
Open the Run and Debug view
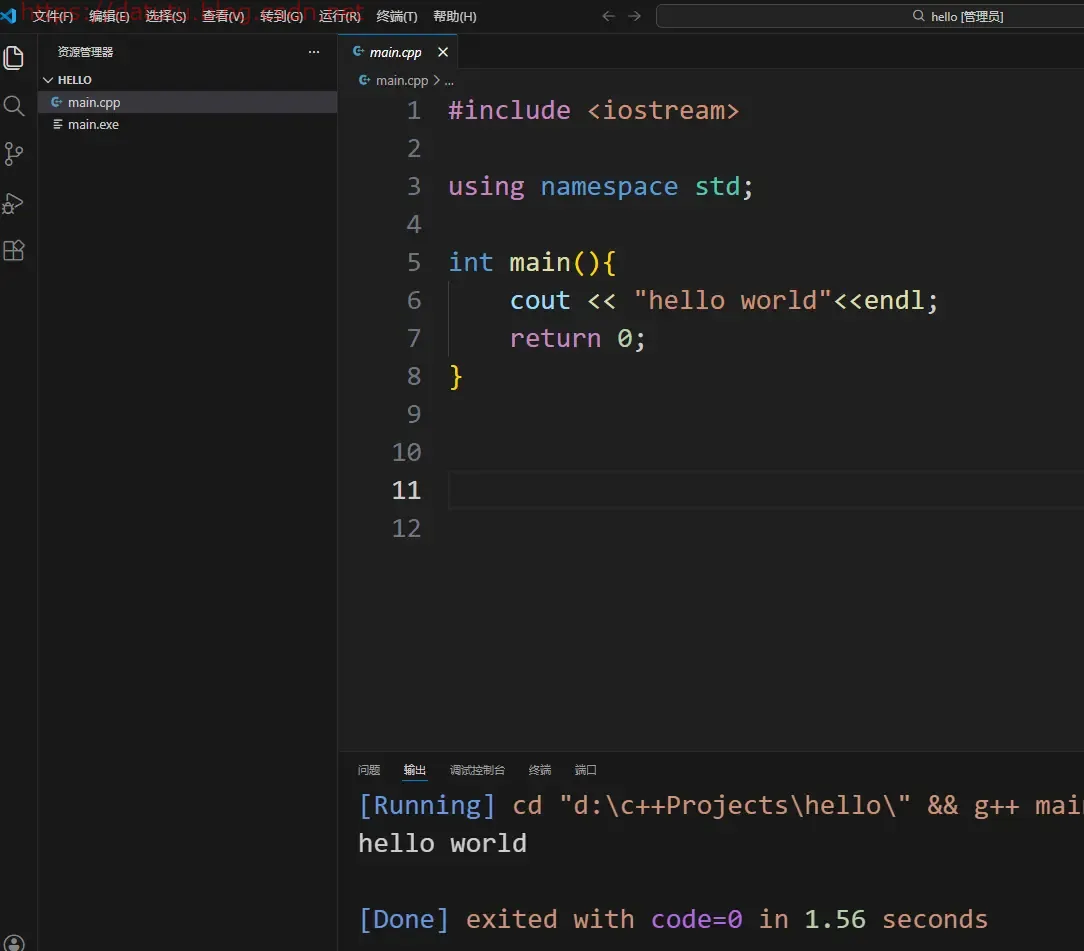pyautogui.click(x=14, y=203)
